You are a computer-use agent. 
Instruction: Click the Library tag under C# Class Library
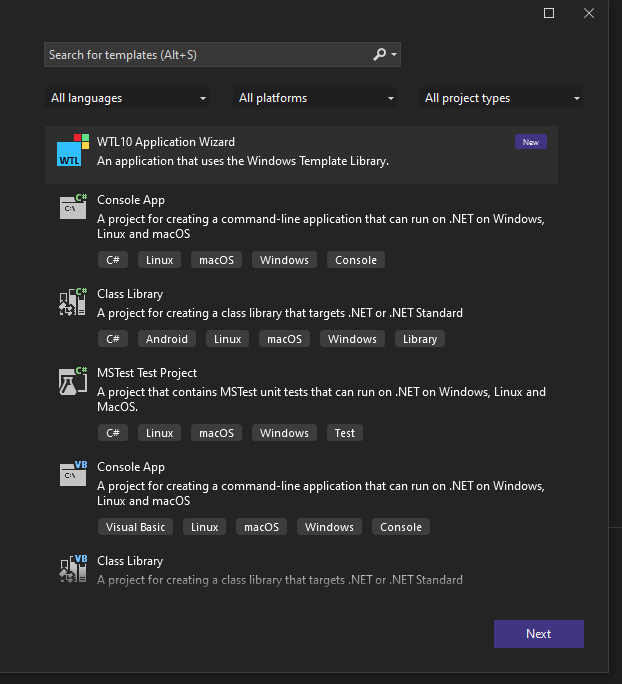(420, 339)
